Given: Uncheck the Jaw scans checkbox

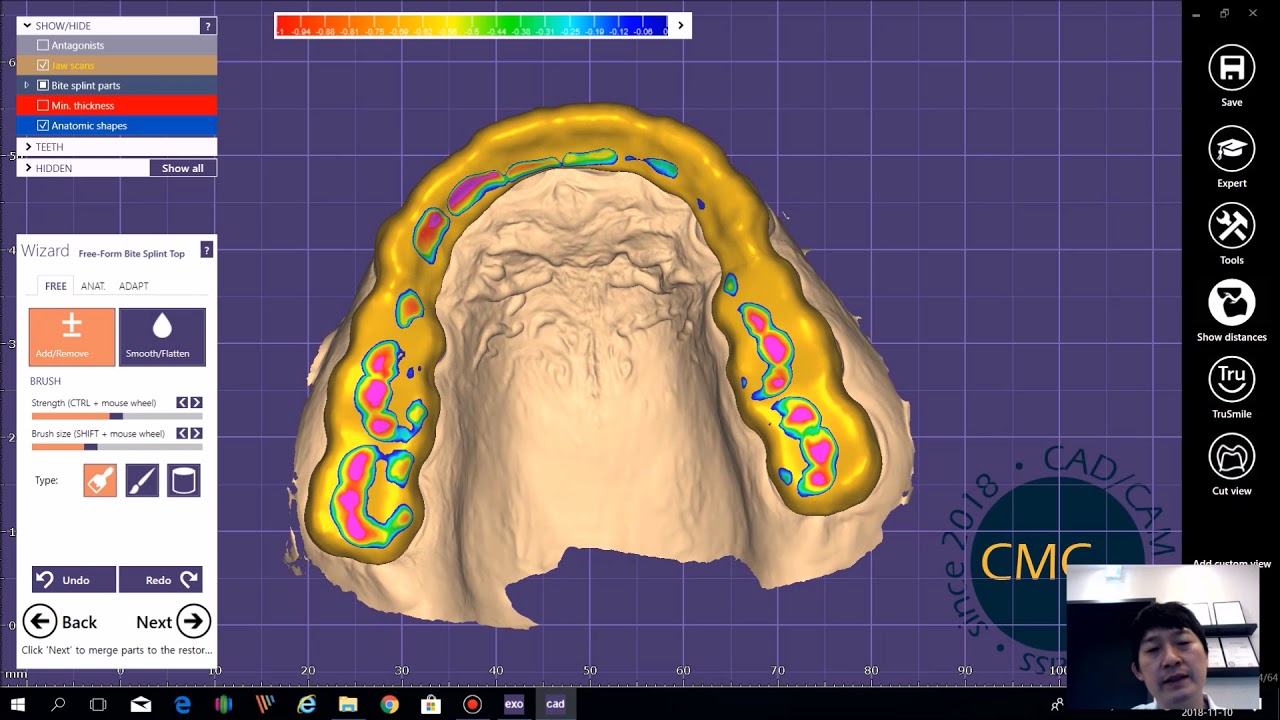Looking at the screenshot, I should 43,65.
